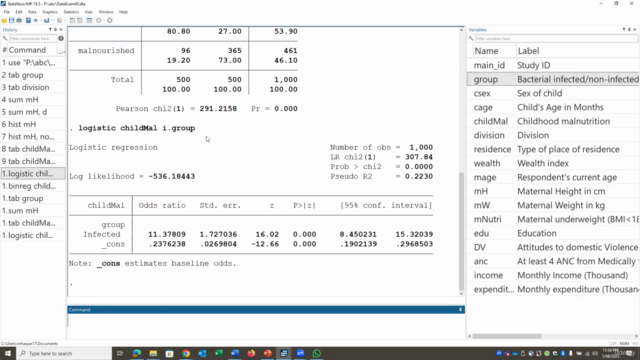Toggle the Variables panel pin icon
Viewport: 640px width, 360px height.
pyautogui.click(x=629, y=29)
